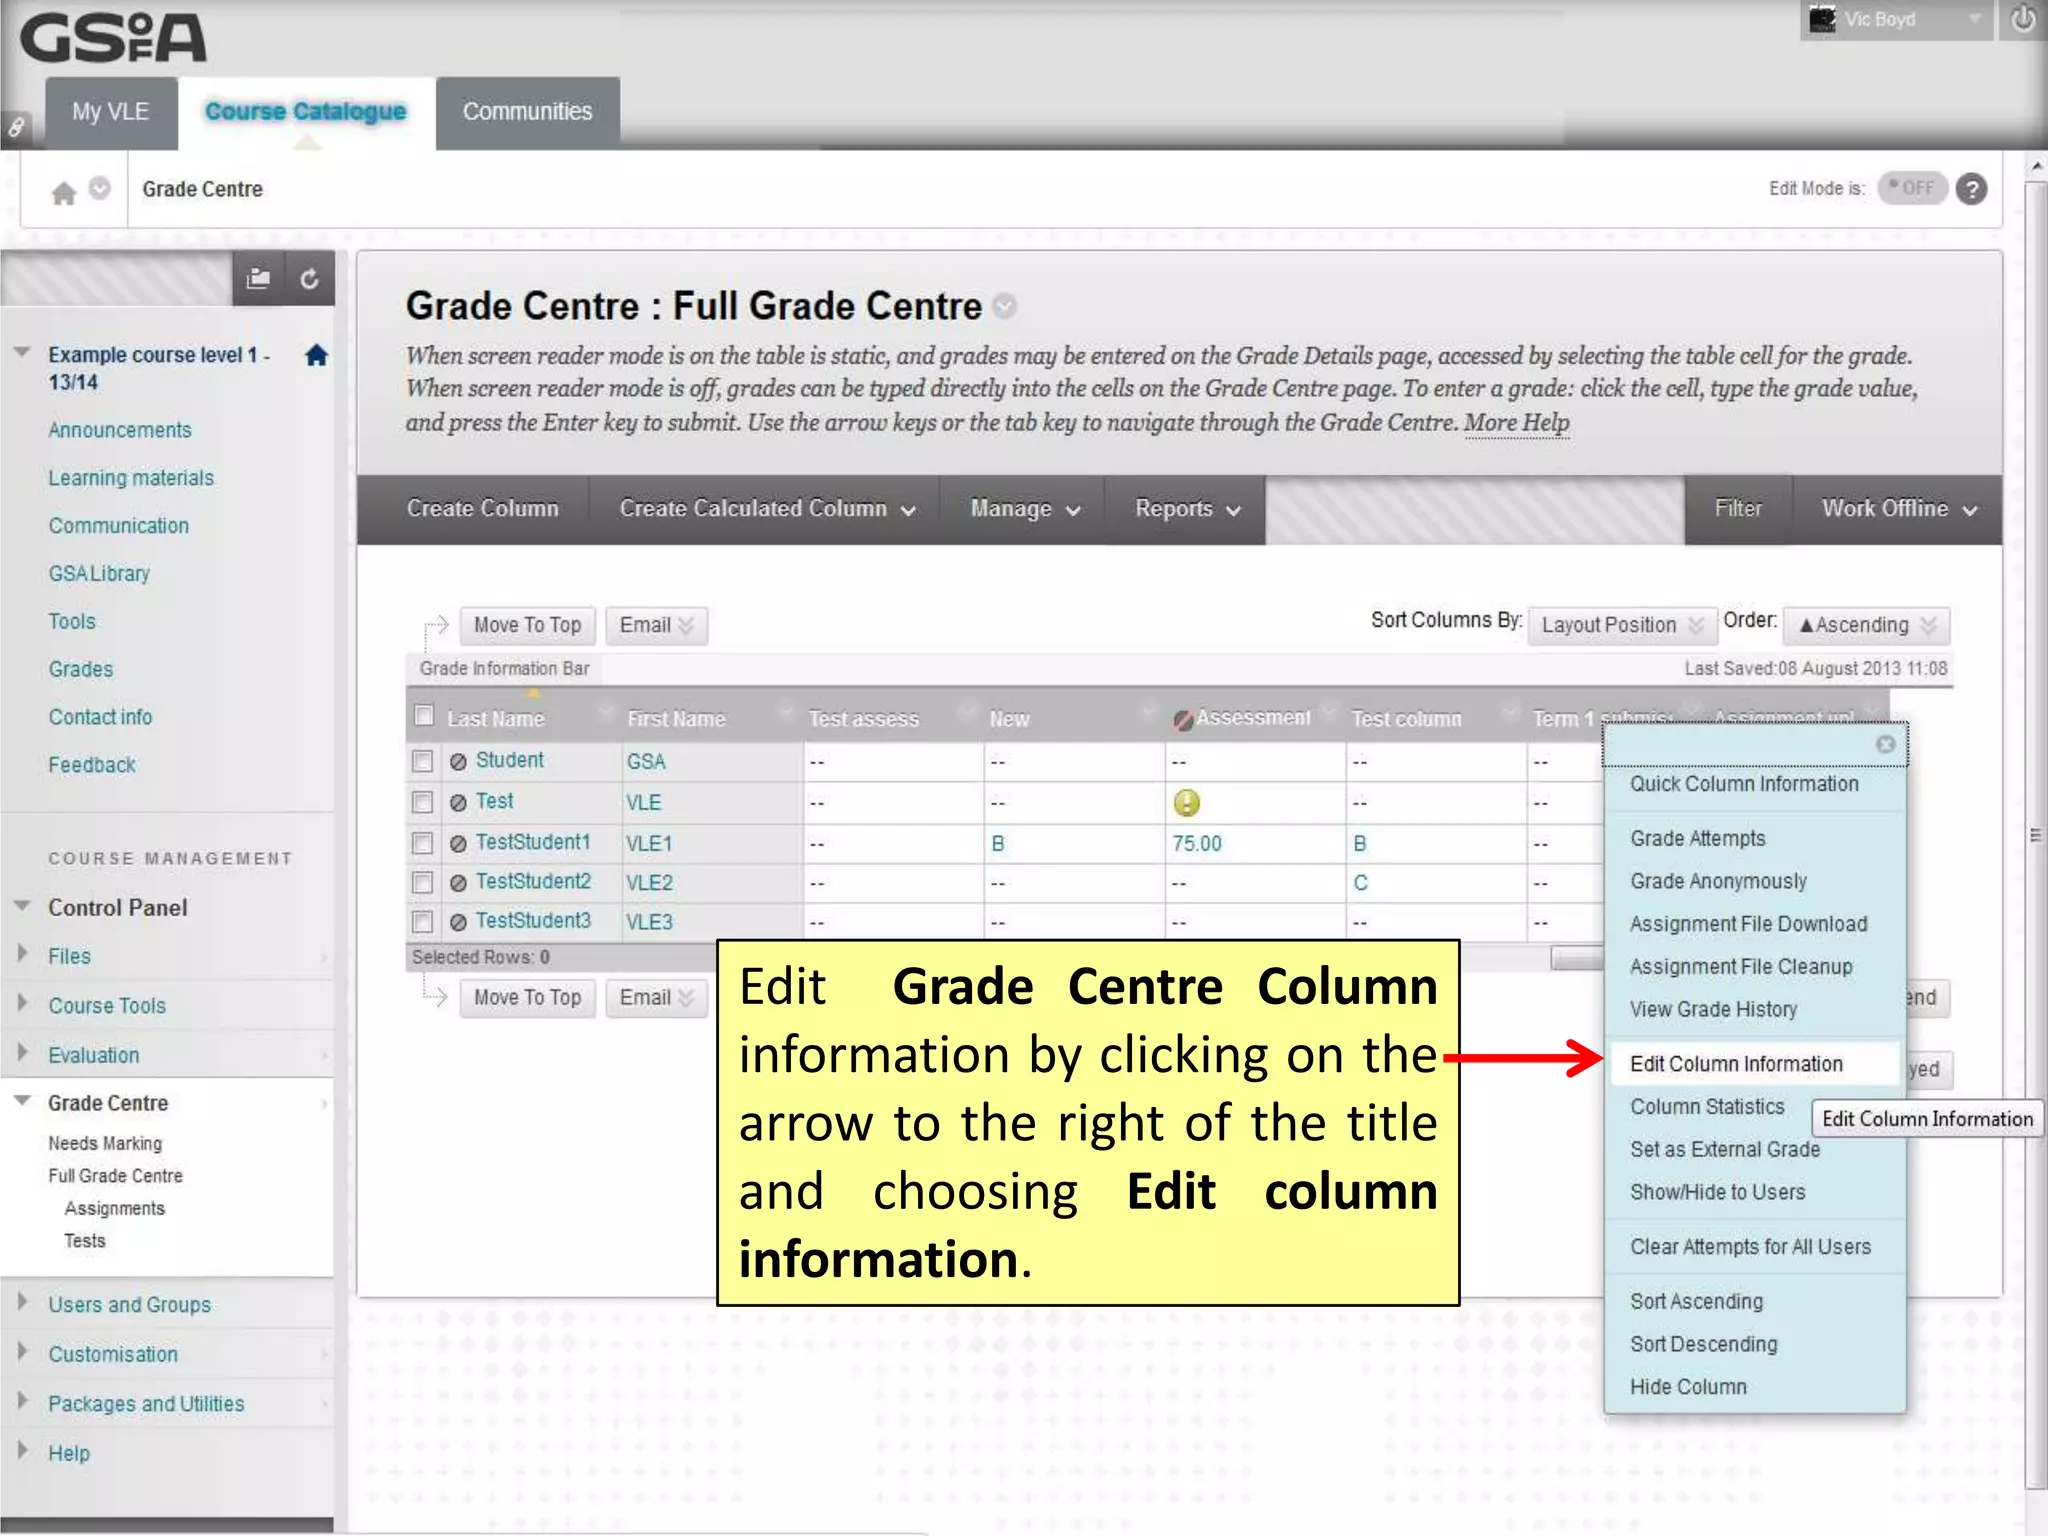2048x1536 pixels.
Task: Select Hide Column menu item
Action: tap(1688, 1387)
